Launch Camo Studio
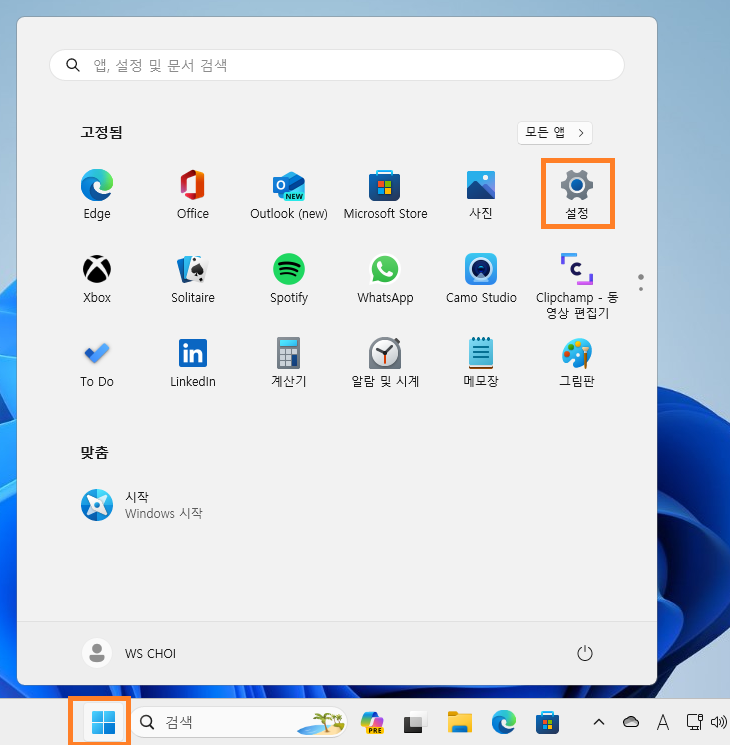Viewport: 730px width, 745px height. click(x=481, y=278)
